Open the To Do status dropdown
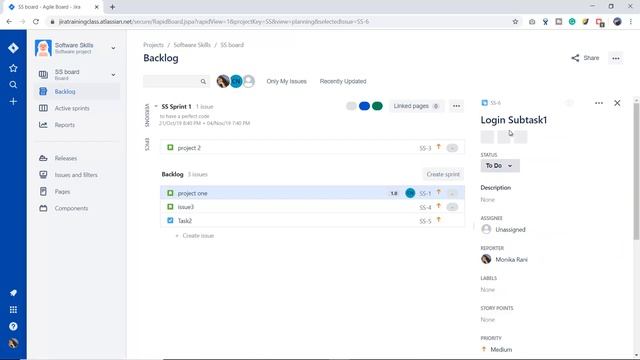 click(500, 166)
